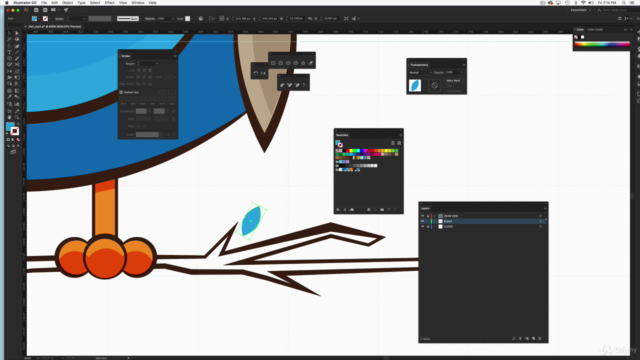Choose the Rotate tool in small floating panel
Screen dimensions: 640x360
[x=256, y=73]
